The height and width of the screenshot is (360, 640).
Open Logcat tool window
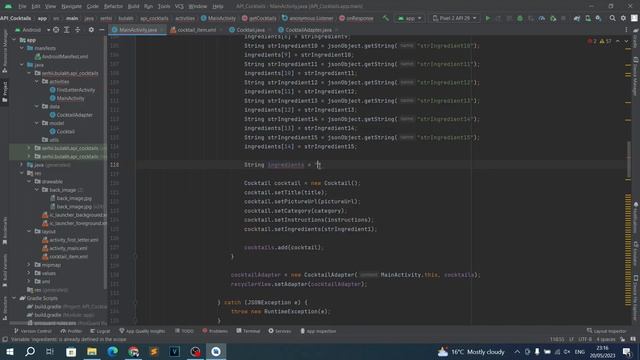(x=100, y=331)
